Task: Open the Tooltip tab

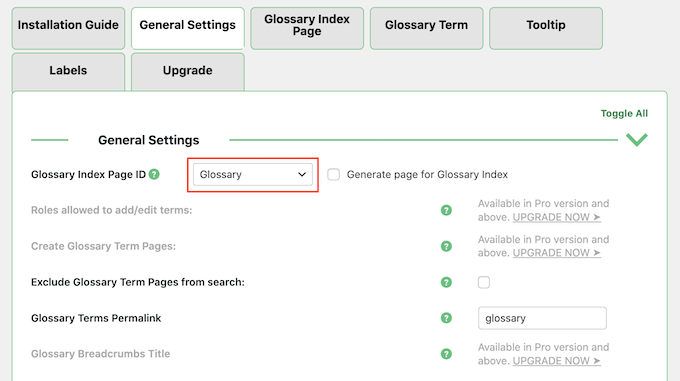Action: point(546,28)
